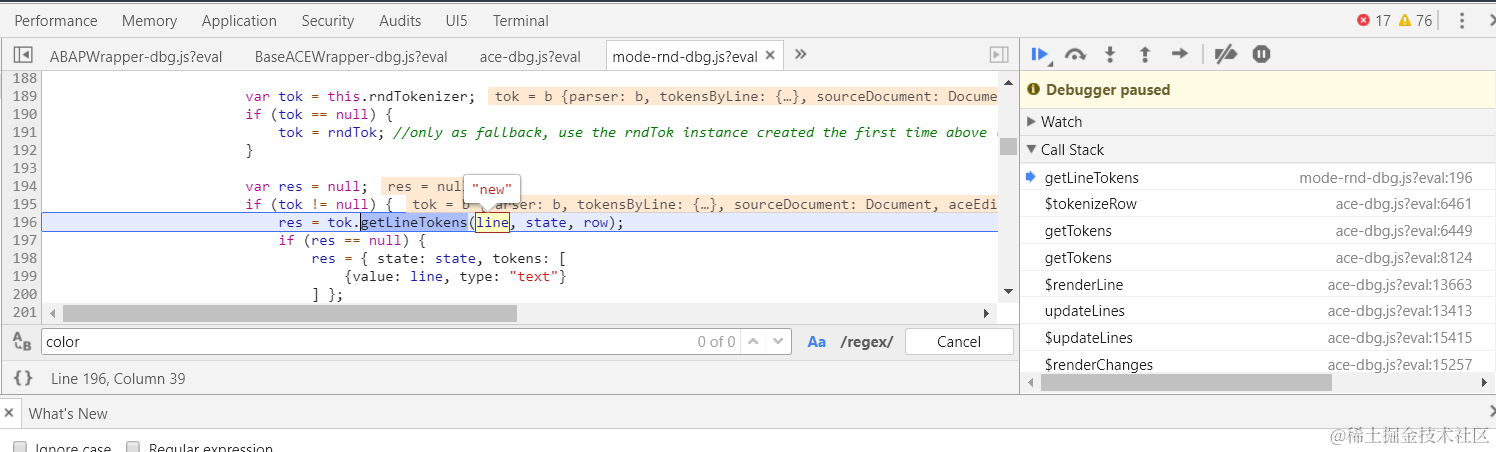Enable the Regular expression checkbox

134,446
